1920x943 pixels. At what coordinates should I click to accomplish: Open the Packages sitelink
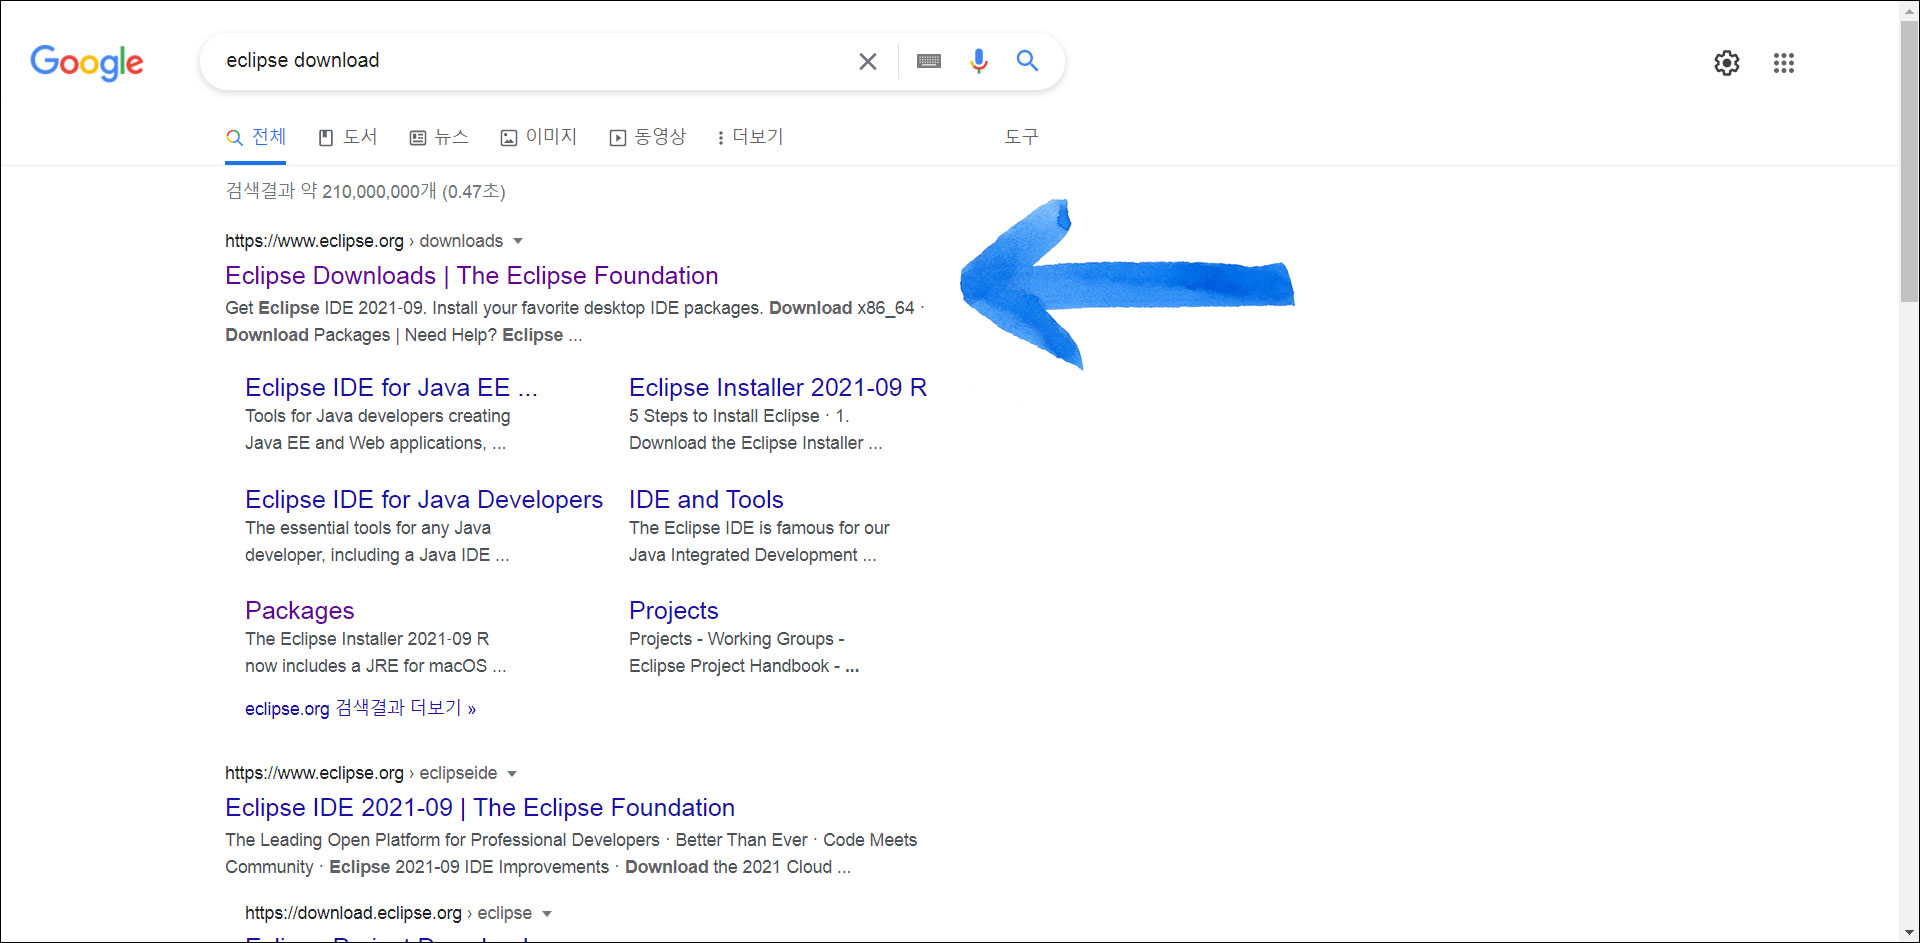pos(300,610)
